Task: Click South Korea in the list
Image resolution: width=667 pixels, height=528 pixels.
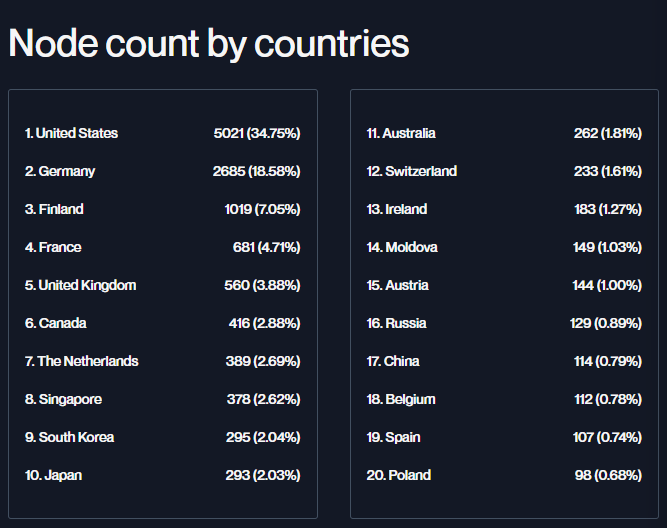Action: click(x=69, y=437)
